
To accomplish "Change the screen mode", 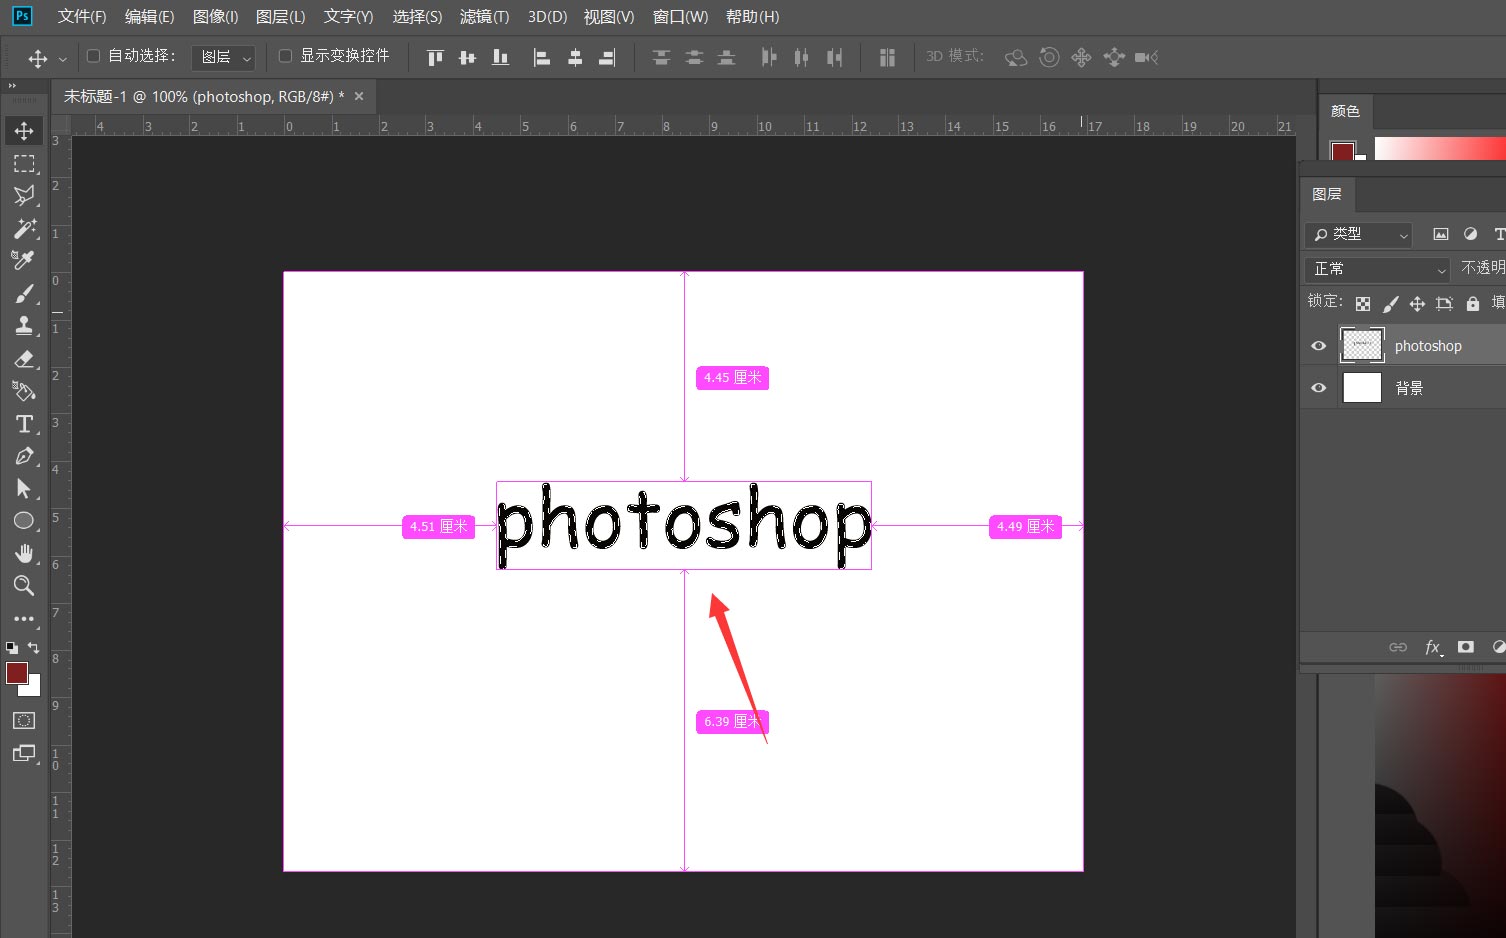I will [24, 753].
